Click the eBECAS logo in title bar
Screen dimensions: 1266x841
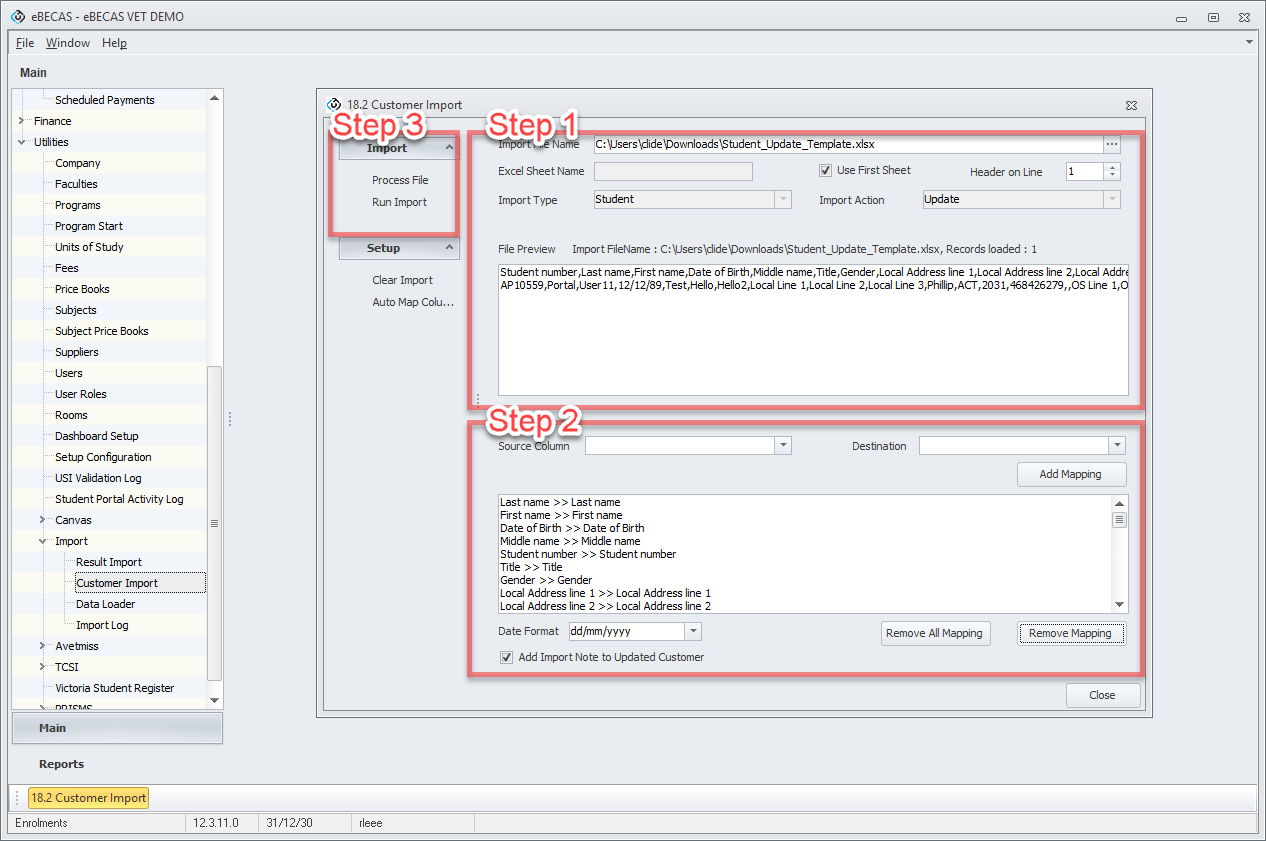pos(17,17)
